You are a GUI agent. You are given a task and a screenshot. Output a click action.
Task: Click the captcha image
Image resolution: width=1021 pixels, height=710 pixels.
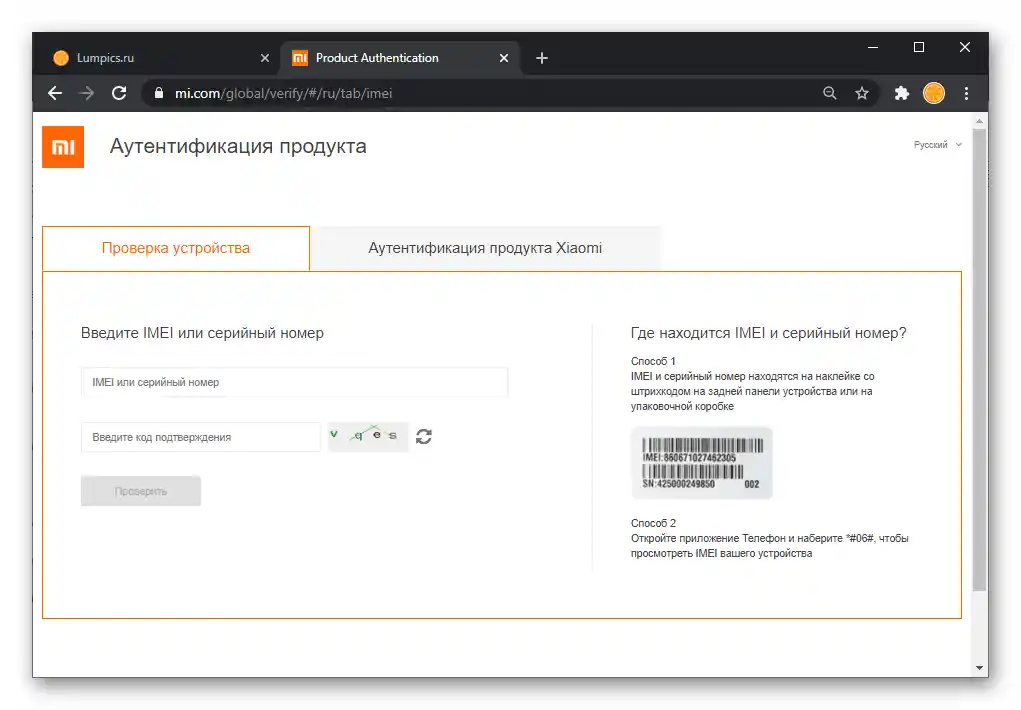coord(368,436)
